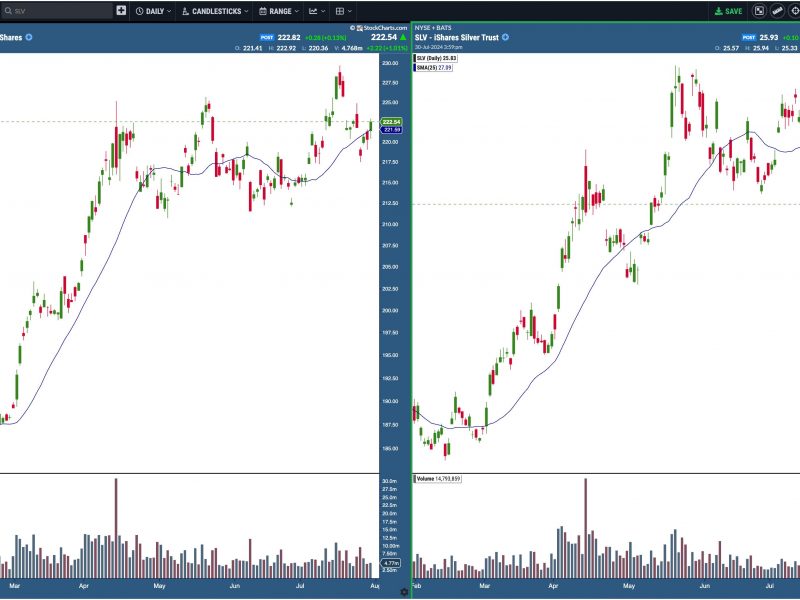The height and width of the screenshot is (600, 800).
Task: Click the POST badge on the left chart
Action: [x=267, y=37]
